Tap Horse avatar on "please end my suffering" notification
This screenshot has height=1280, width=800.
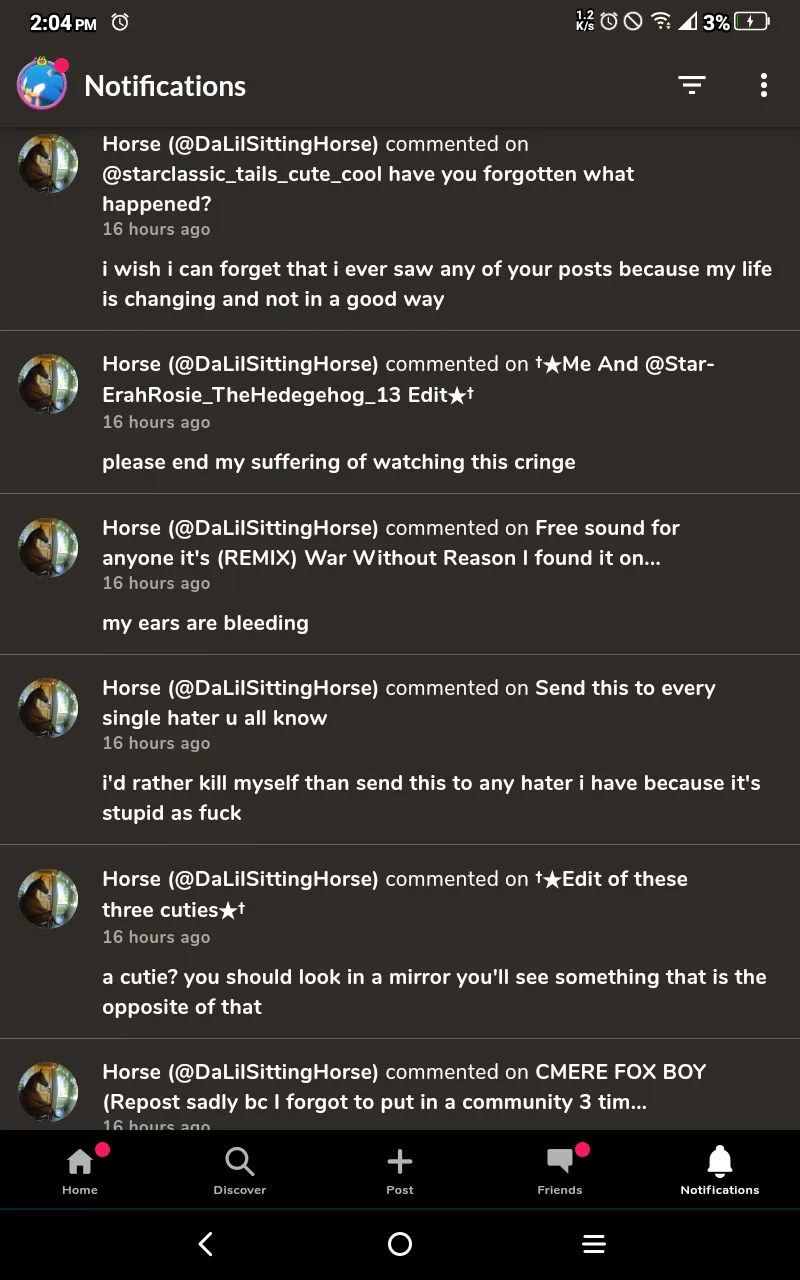click(48, 384)
